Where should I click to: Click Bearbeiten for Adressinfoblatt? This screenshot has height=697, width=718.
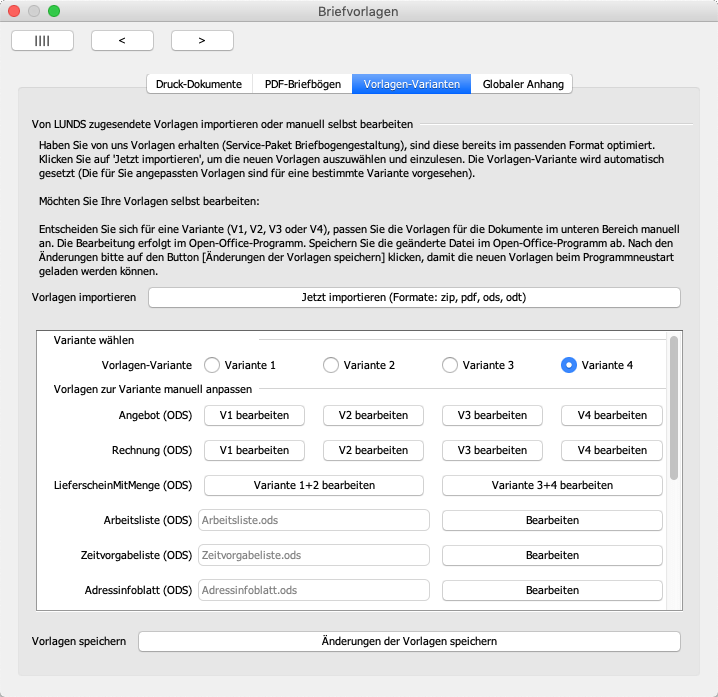(552, 591)
